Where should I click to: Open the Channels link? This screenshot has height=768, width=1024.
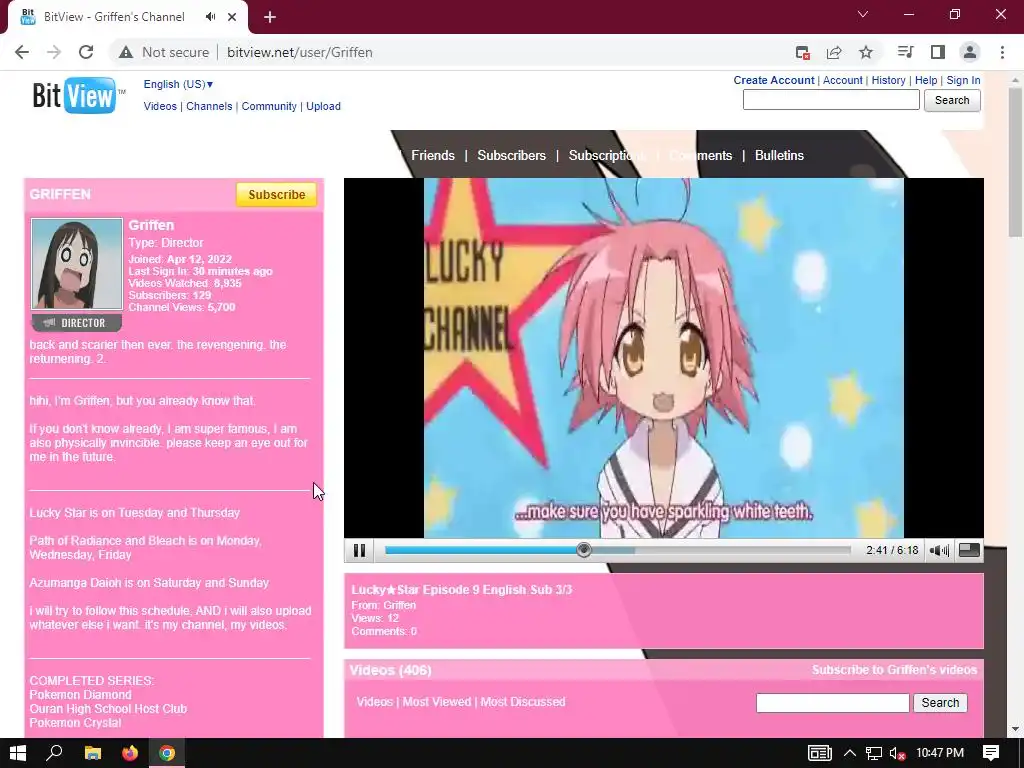[209, 106]
